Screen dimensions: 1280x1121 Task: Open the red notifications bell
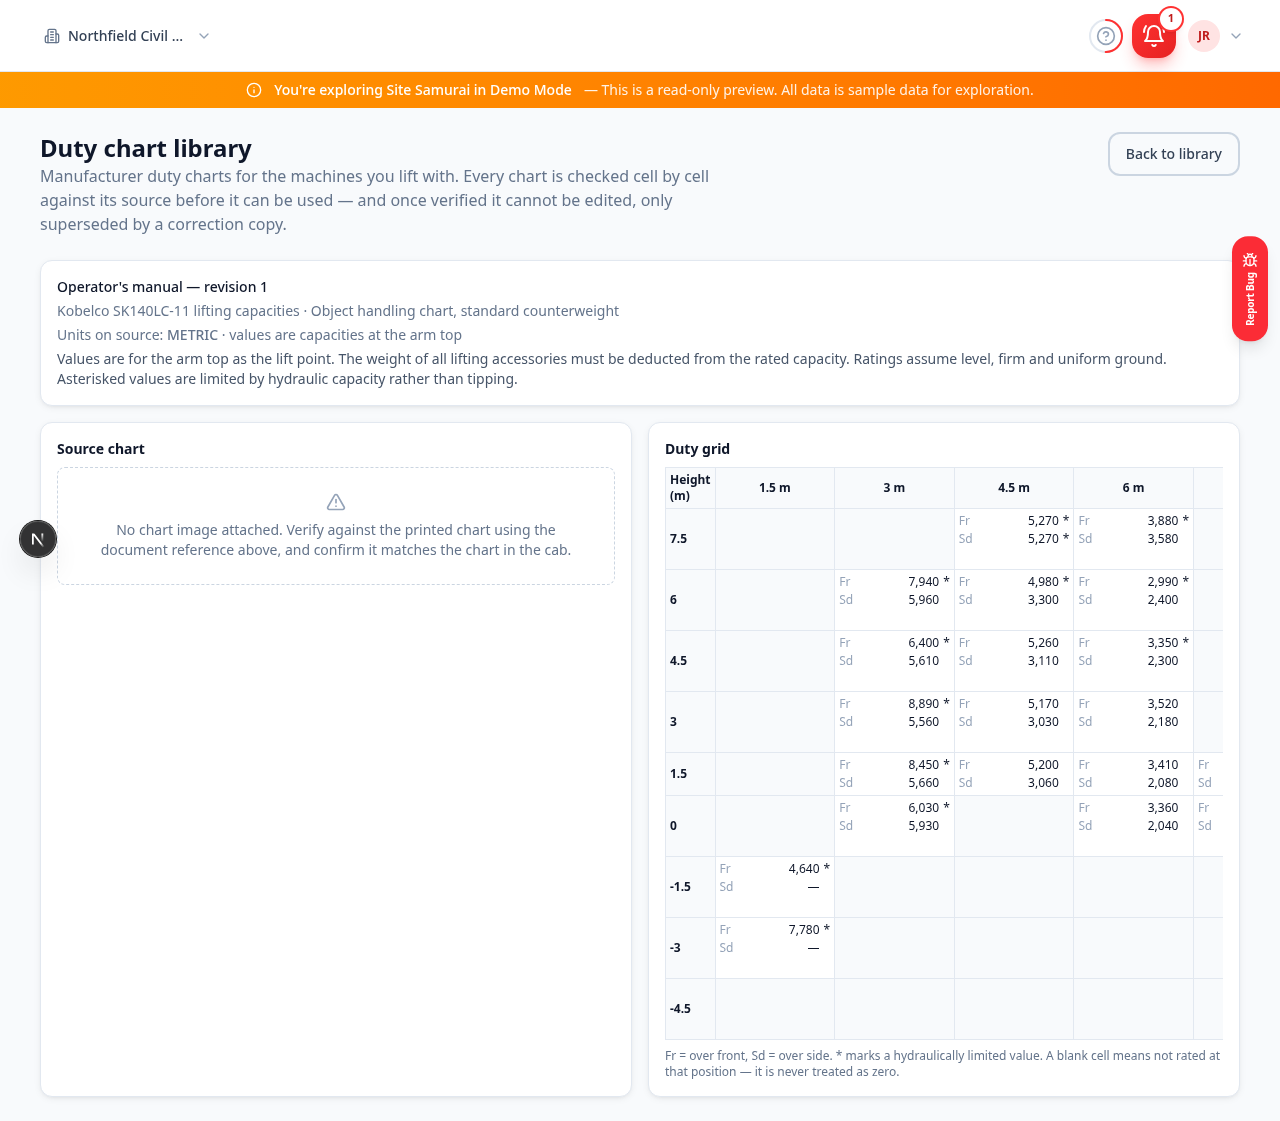[x=1153, y=36]
